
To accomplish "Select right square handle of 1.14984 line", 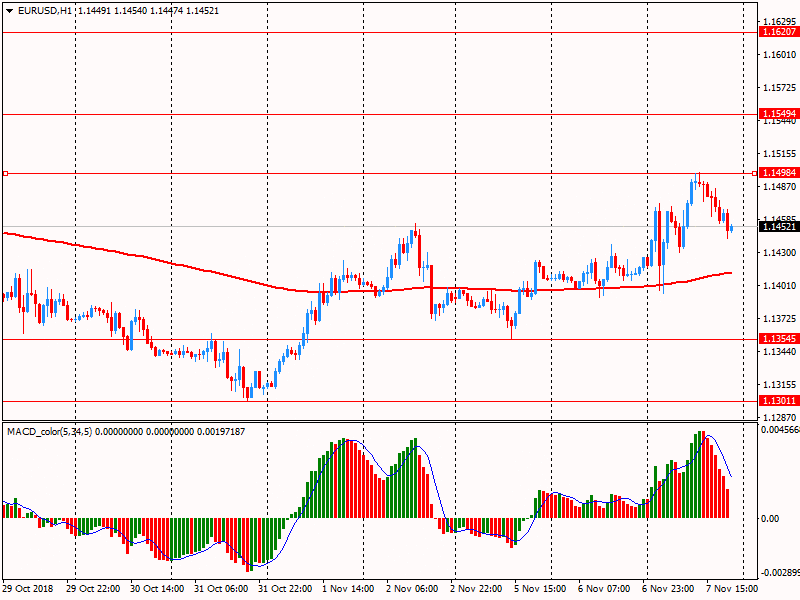I will click(752, 173).
